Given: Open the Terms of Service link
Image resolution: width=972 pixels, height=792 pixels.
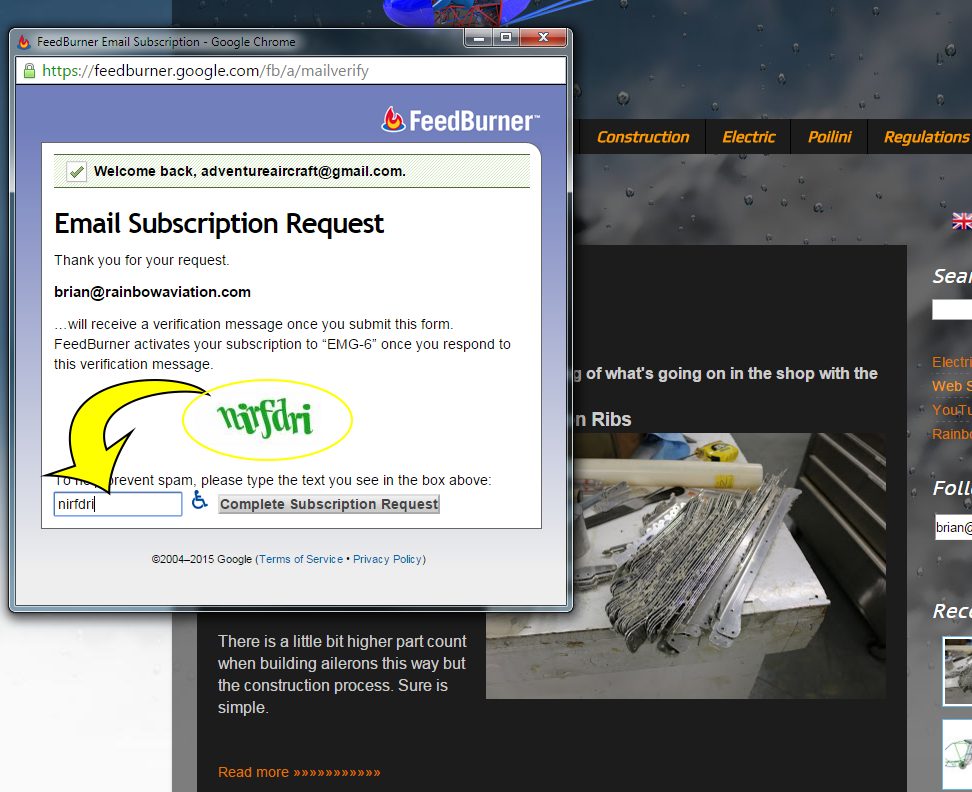Looking at the screenshot, I should 301,559.
